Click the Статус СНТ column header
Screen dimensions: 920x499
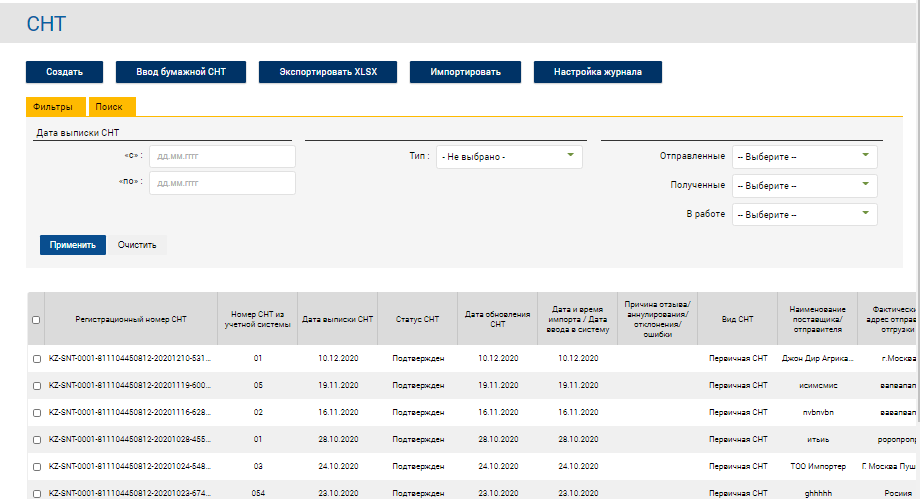pyautogui.click(x=417, y=319)
